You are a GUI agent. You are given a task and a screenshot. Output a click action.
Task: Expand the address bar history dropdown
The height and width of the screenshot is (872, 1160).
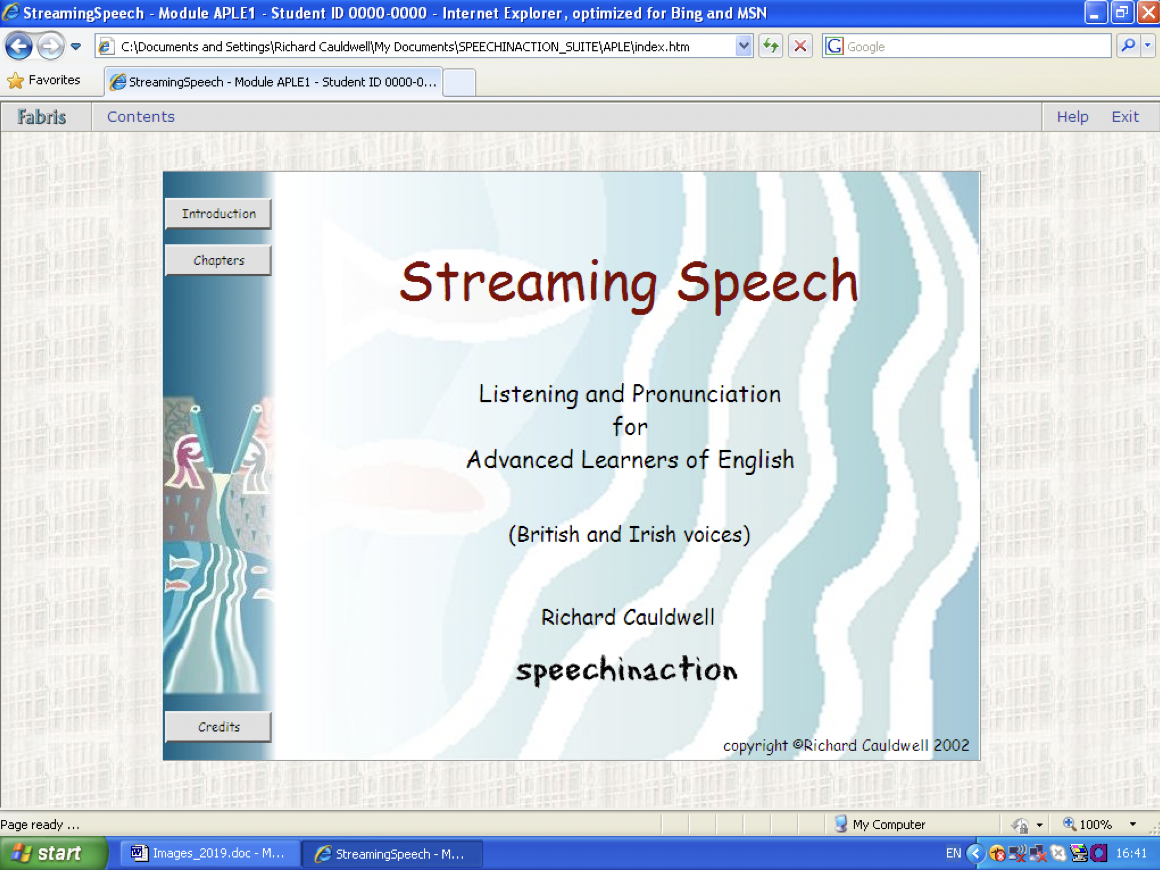coord(743,47)
